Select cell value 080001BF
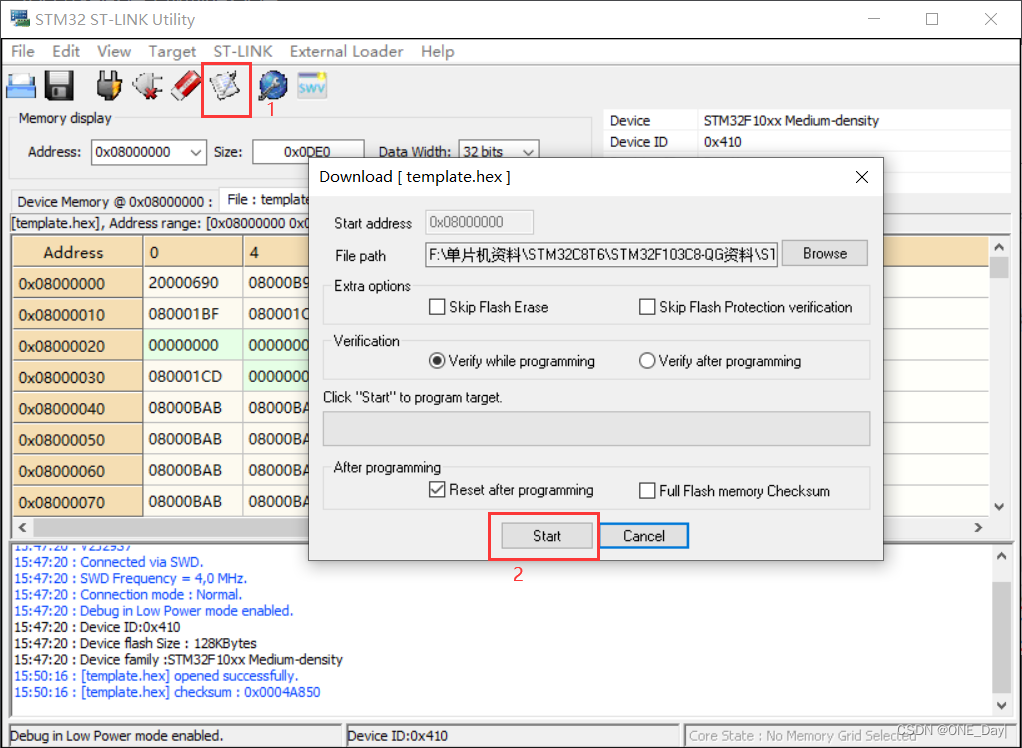 click(x=193, y=314)
